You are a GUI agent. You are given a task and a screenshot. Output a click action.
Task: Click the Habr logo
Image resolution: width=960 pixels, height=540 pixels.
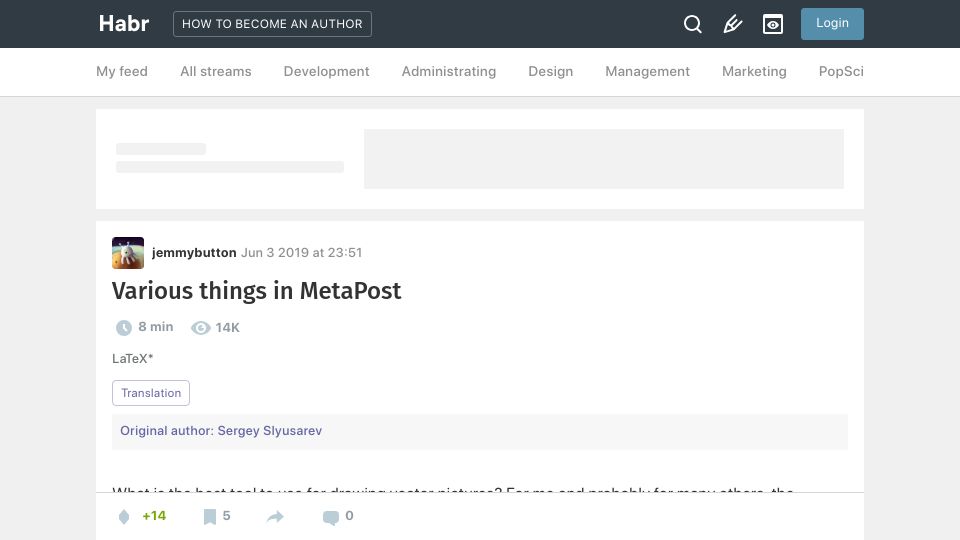pyautogui.click(x=124, y=23)
